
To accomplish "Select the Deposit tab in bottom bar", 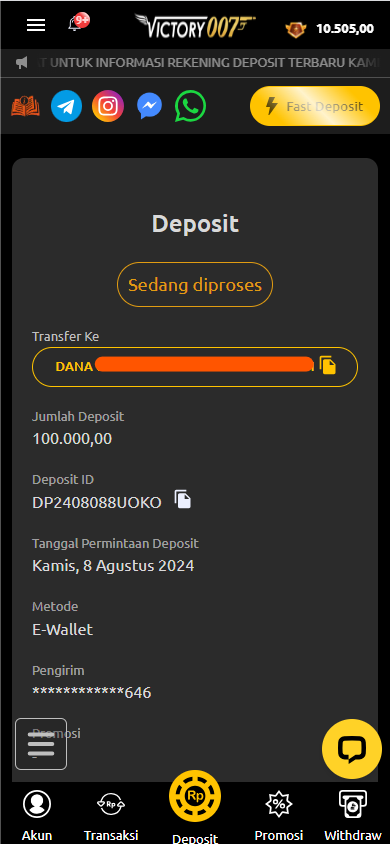I will pos(195,806).
